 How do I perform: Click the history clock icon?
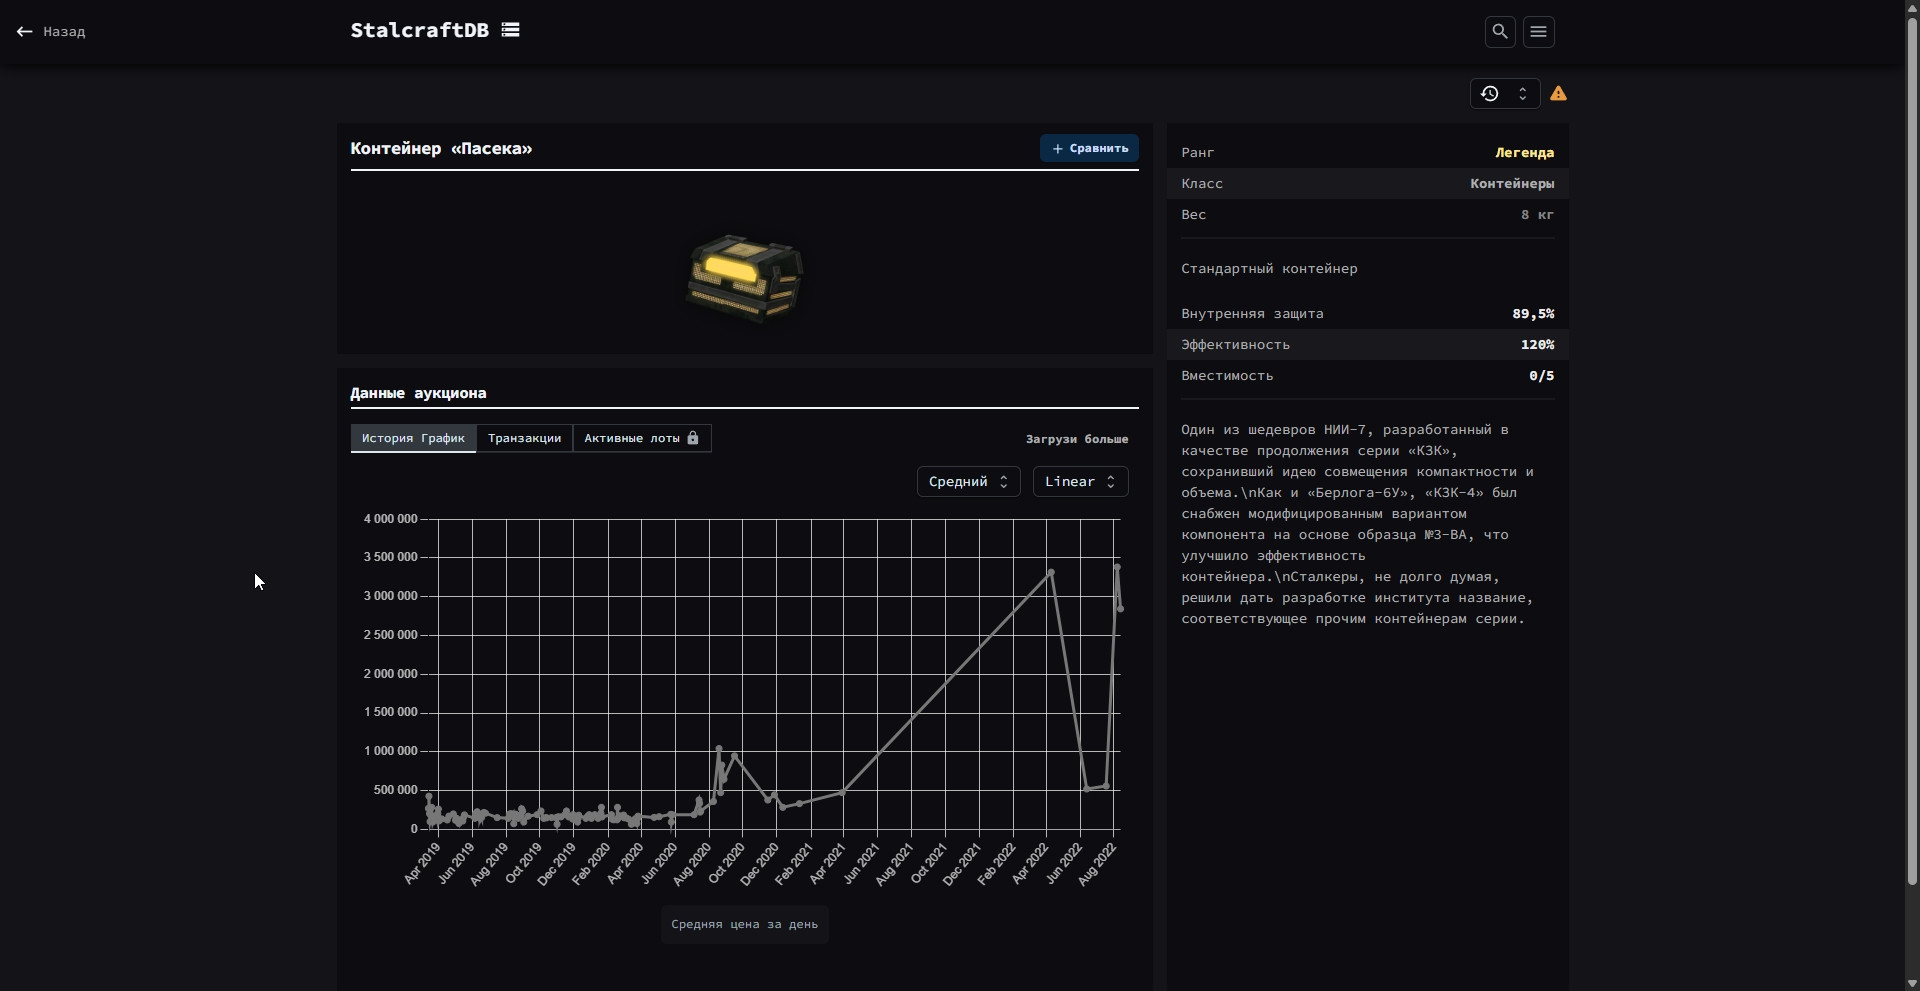(x=1490, y=94)
